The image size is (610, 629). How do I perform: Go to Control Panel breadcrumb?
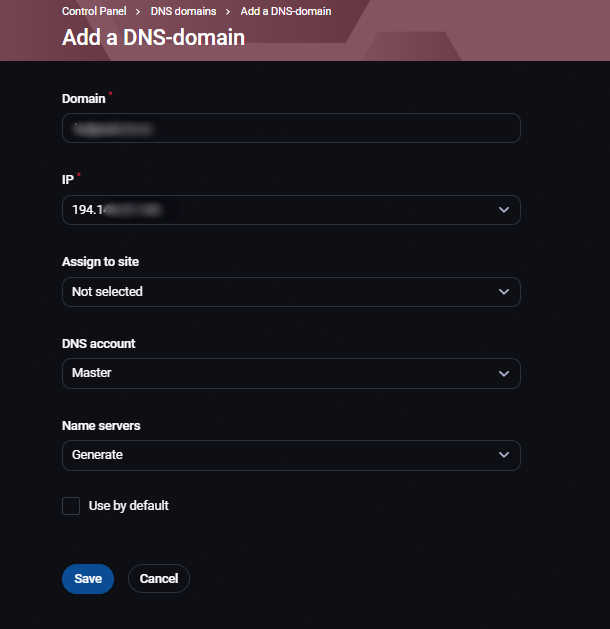coord(94,11)
